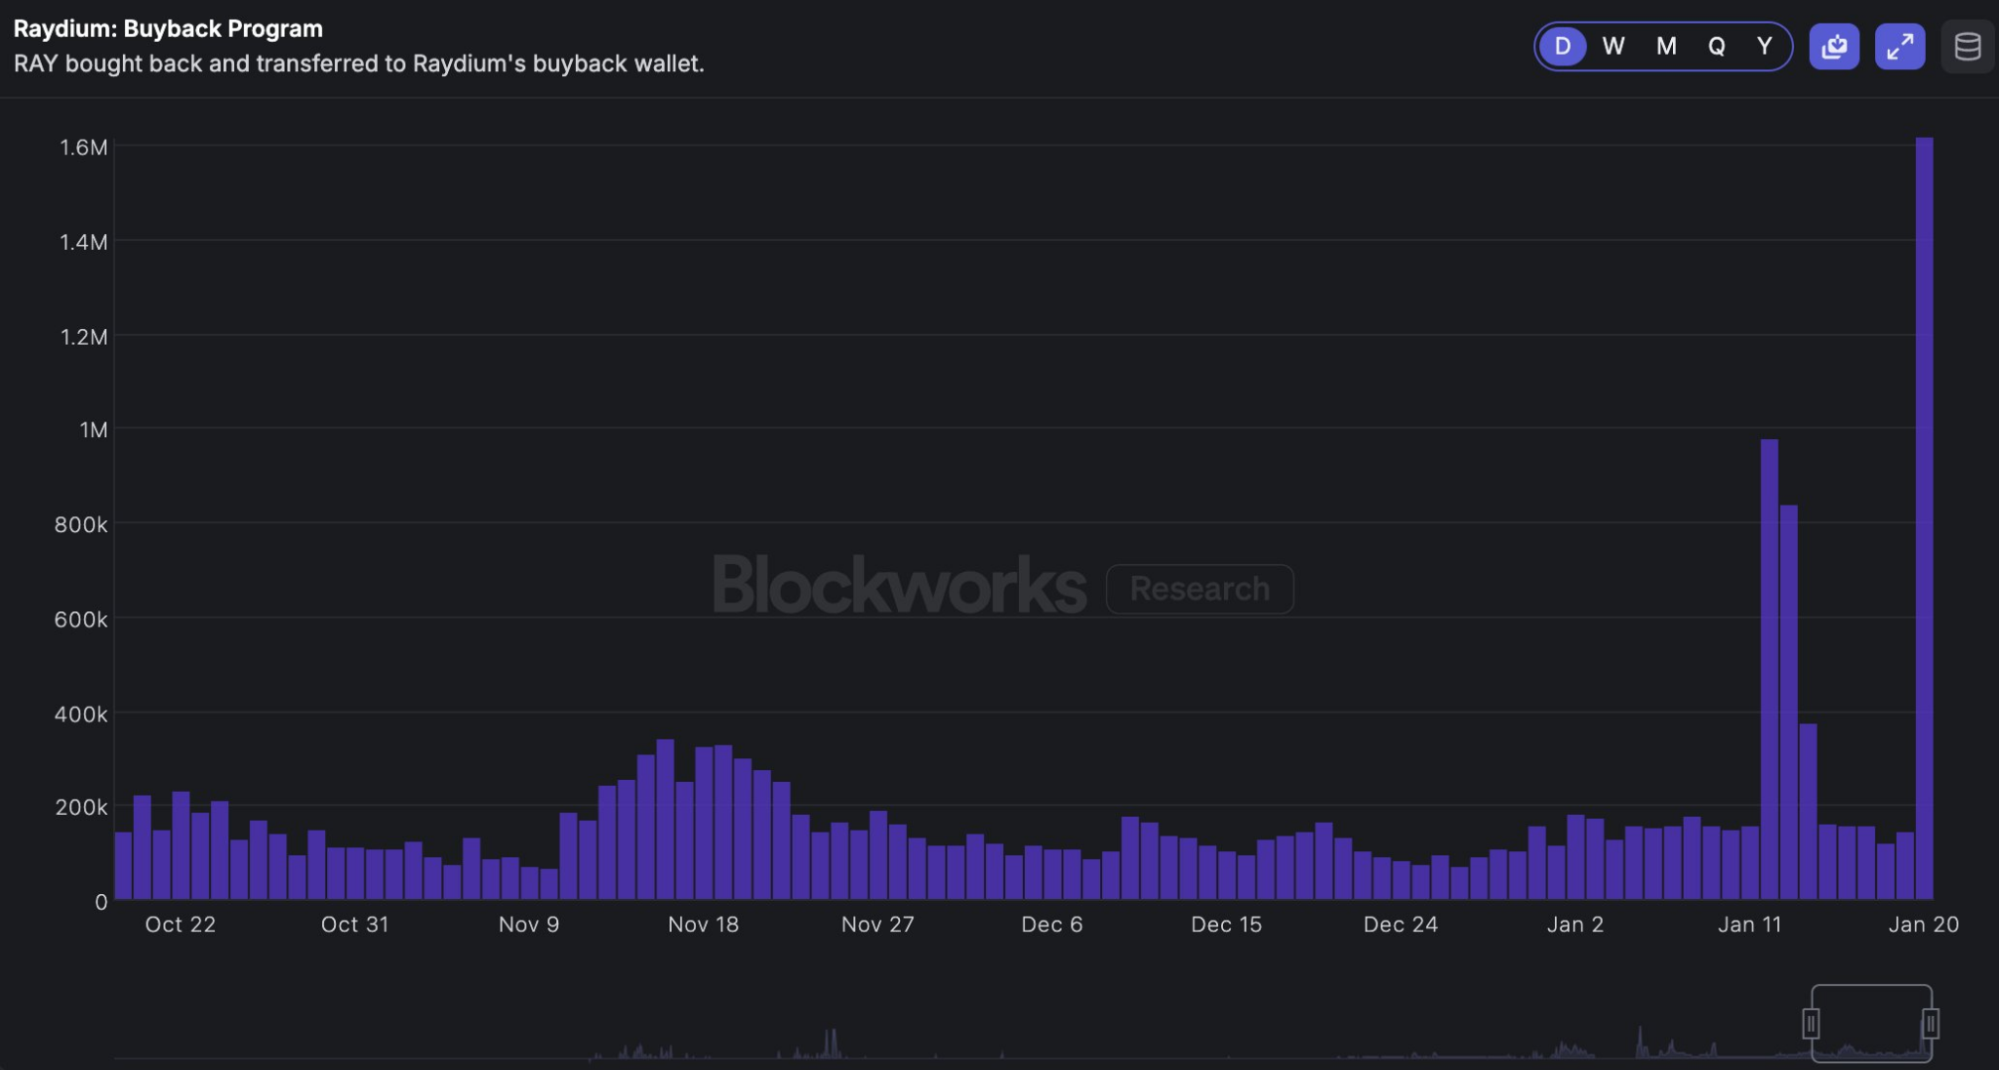Click the Oct 31 x-axis label

coord(355,925)
